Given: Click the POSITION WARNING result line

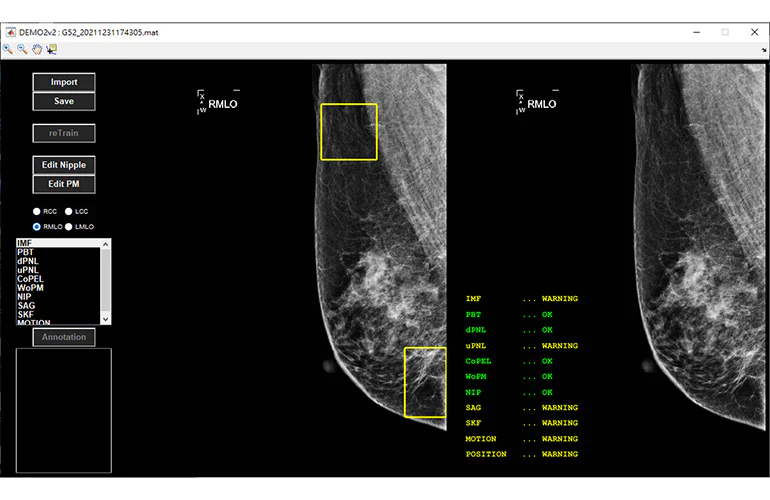Looking at the screenshot, I should [522, 454].
